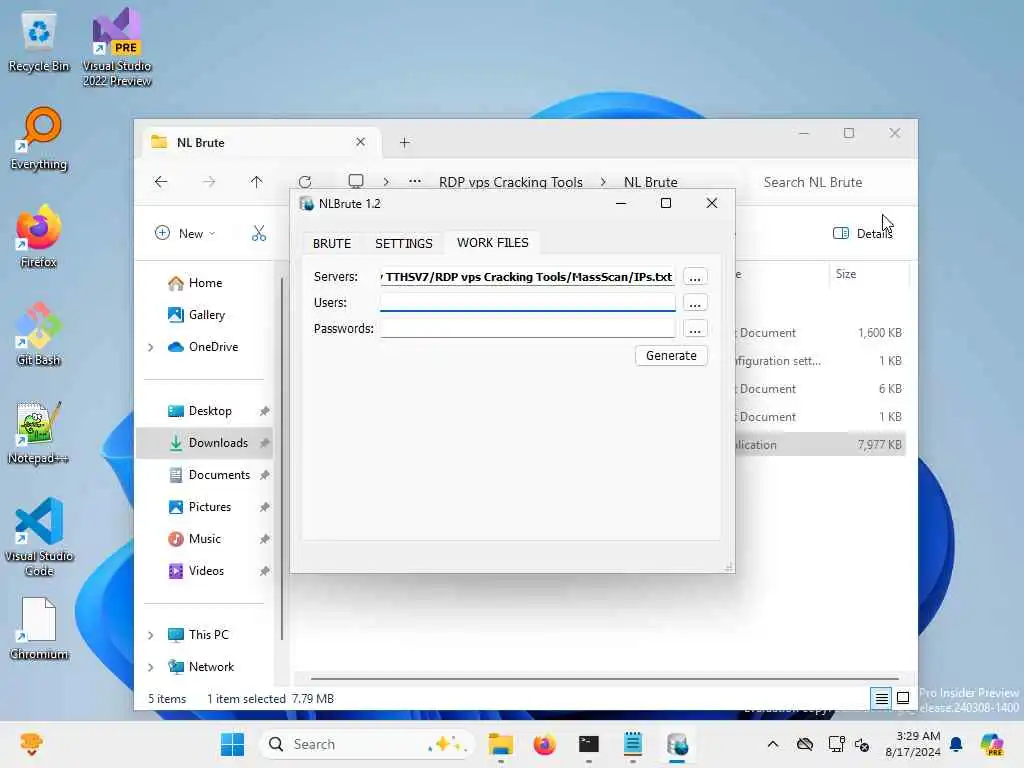The image size is (1024, 768).
Task: Click the breadcrumb ellipsis for hidden path
Action: tap(415, 182)
